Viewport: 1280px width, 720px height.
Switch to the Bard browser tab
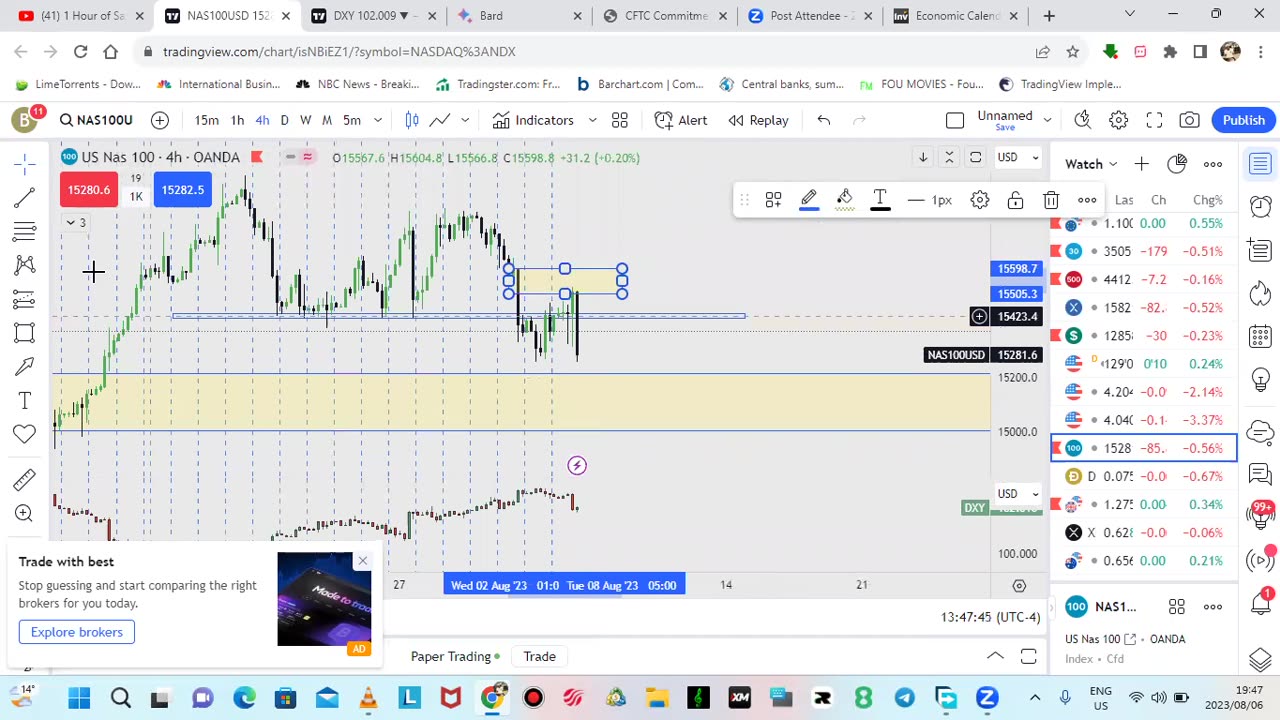click(518, 15)
